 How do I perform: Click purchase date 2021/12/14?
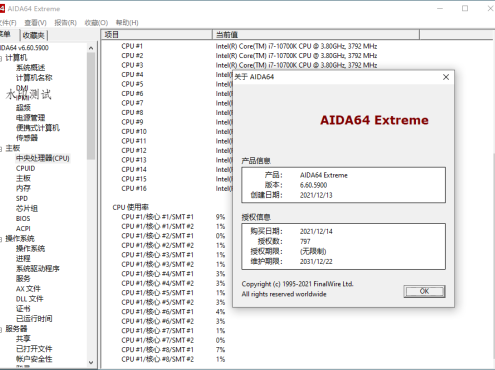[x=316, y=232]
